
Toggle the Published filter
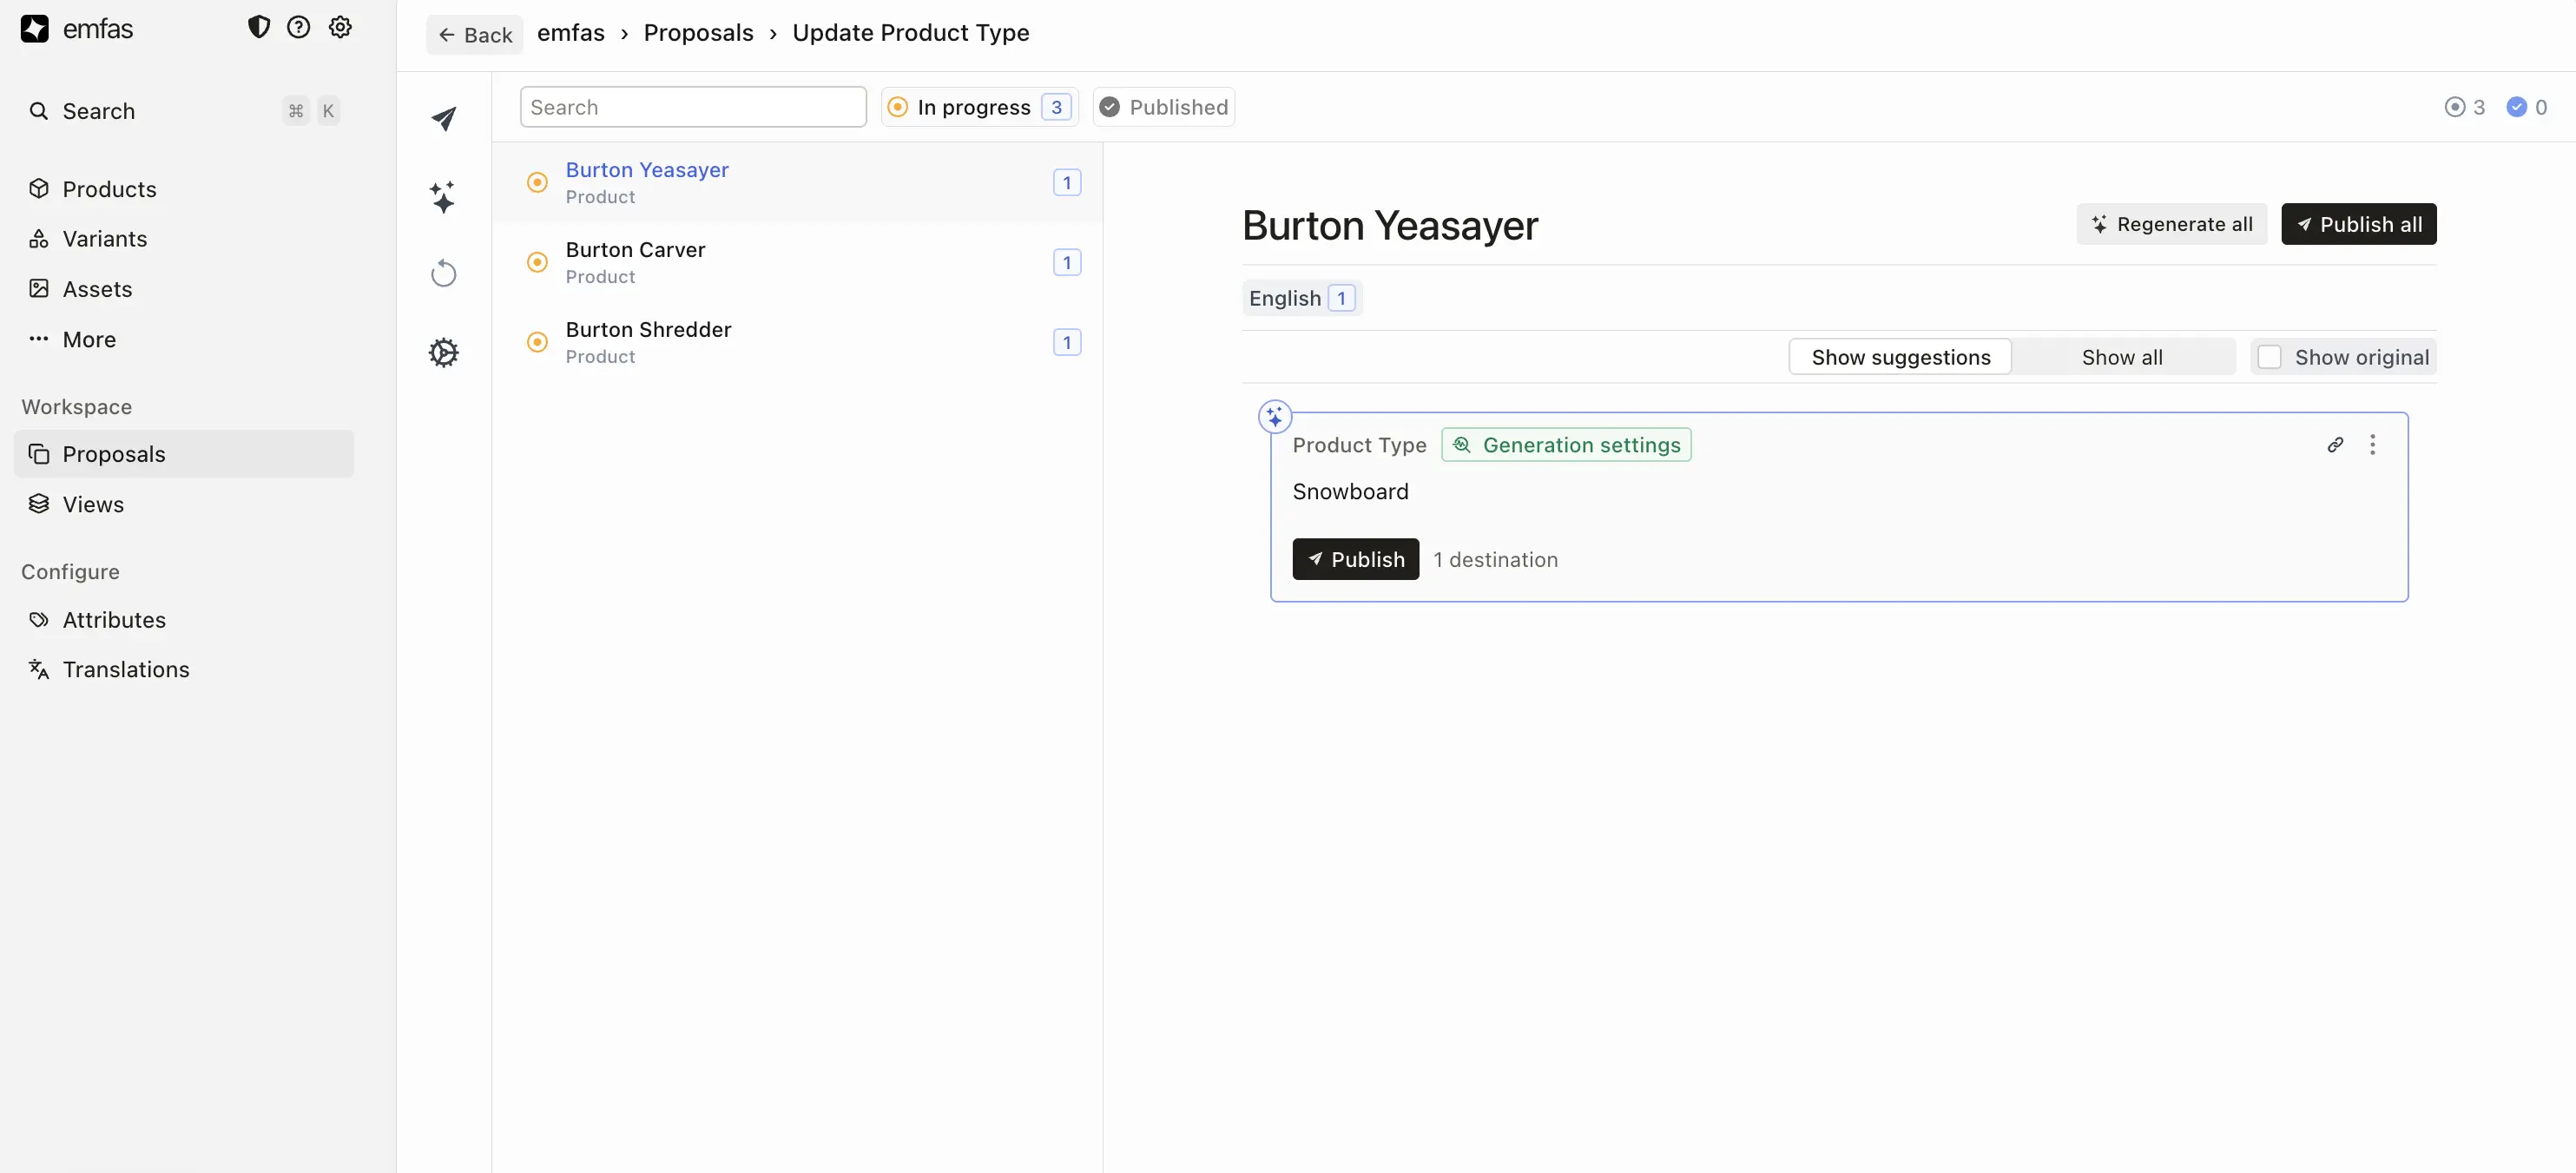tap(1163, 107)
